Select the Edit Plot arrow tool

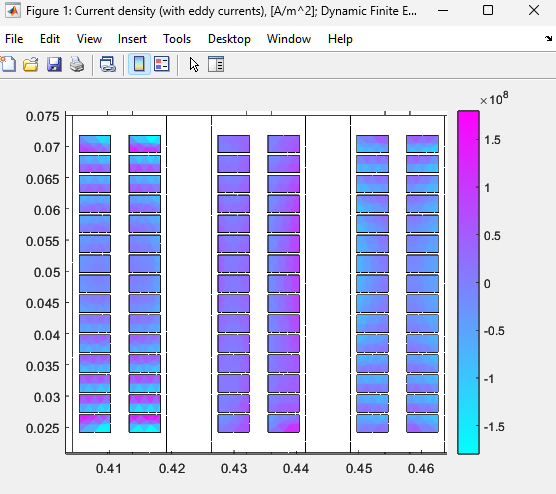pyautogui.click(x=194, y=65)
